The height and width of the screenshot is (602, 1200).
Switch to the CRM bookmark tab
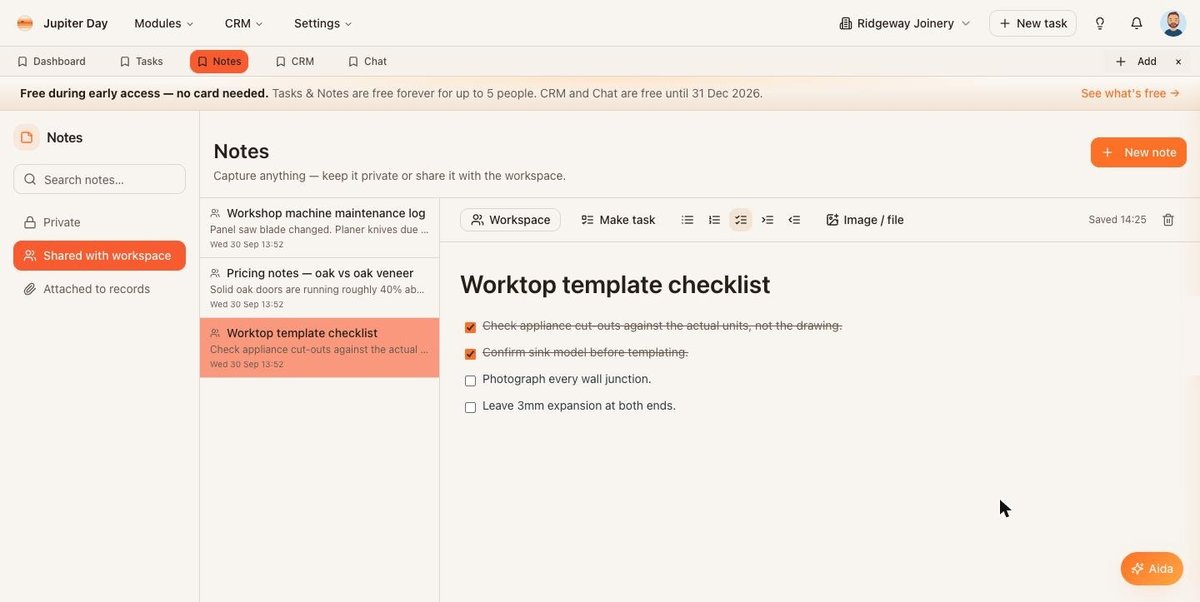(x=295, y=61)
